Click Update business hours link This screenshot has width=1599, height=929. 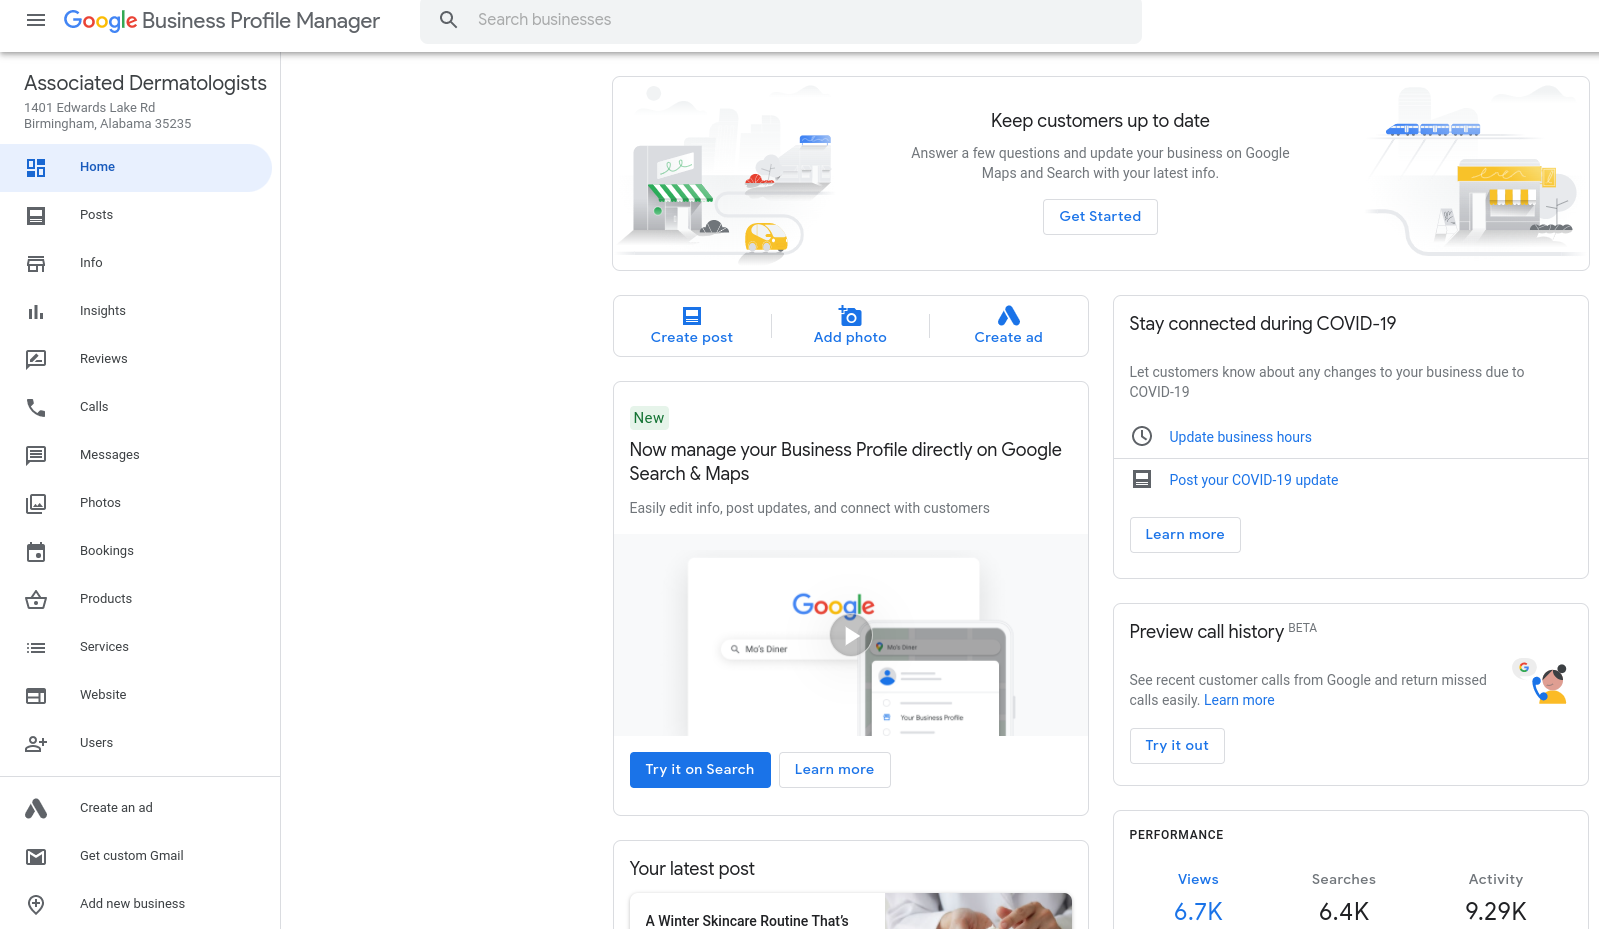pyautogui.click(x=1240, y=437)
